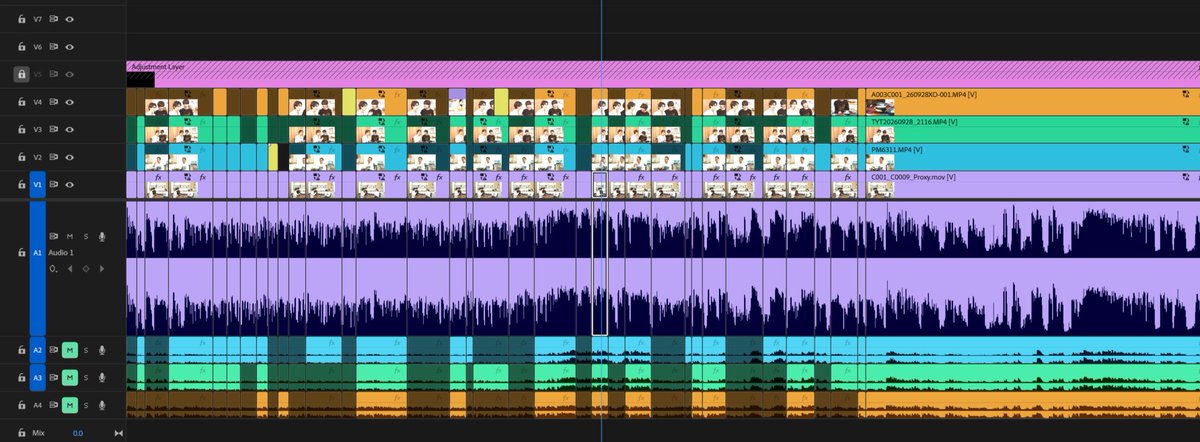Viewport: 1200px width, 442px height.
Task: Toggle track lock on V6
Action: (x=21, y=46)
